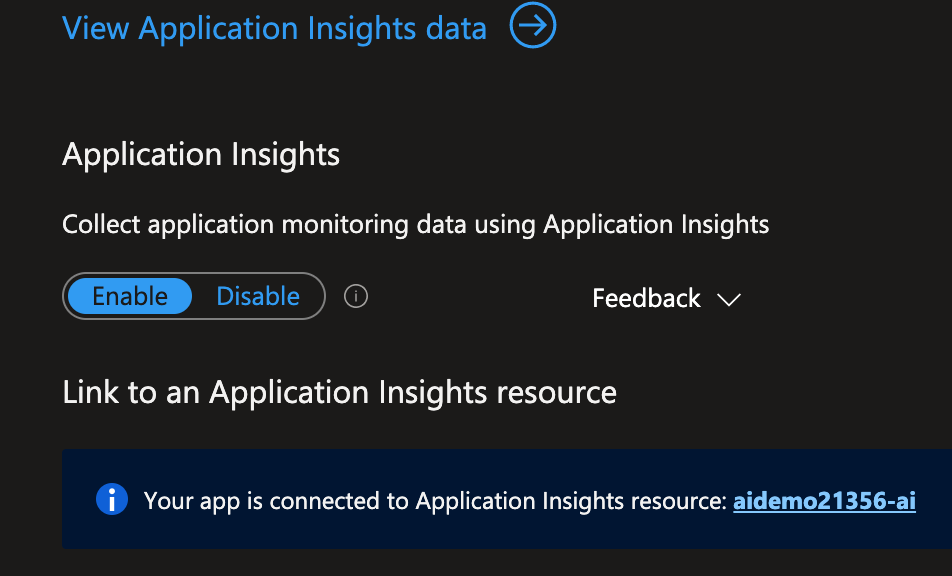Open the aidemo21356-ai resource link

[824, 501]
